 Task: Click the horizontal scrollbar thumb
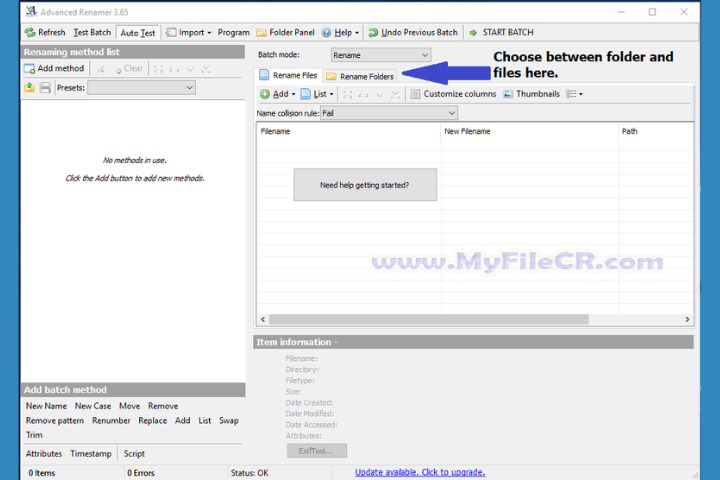tap(429, 319)
